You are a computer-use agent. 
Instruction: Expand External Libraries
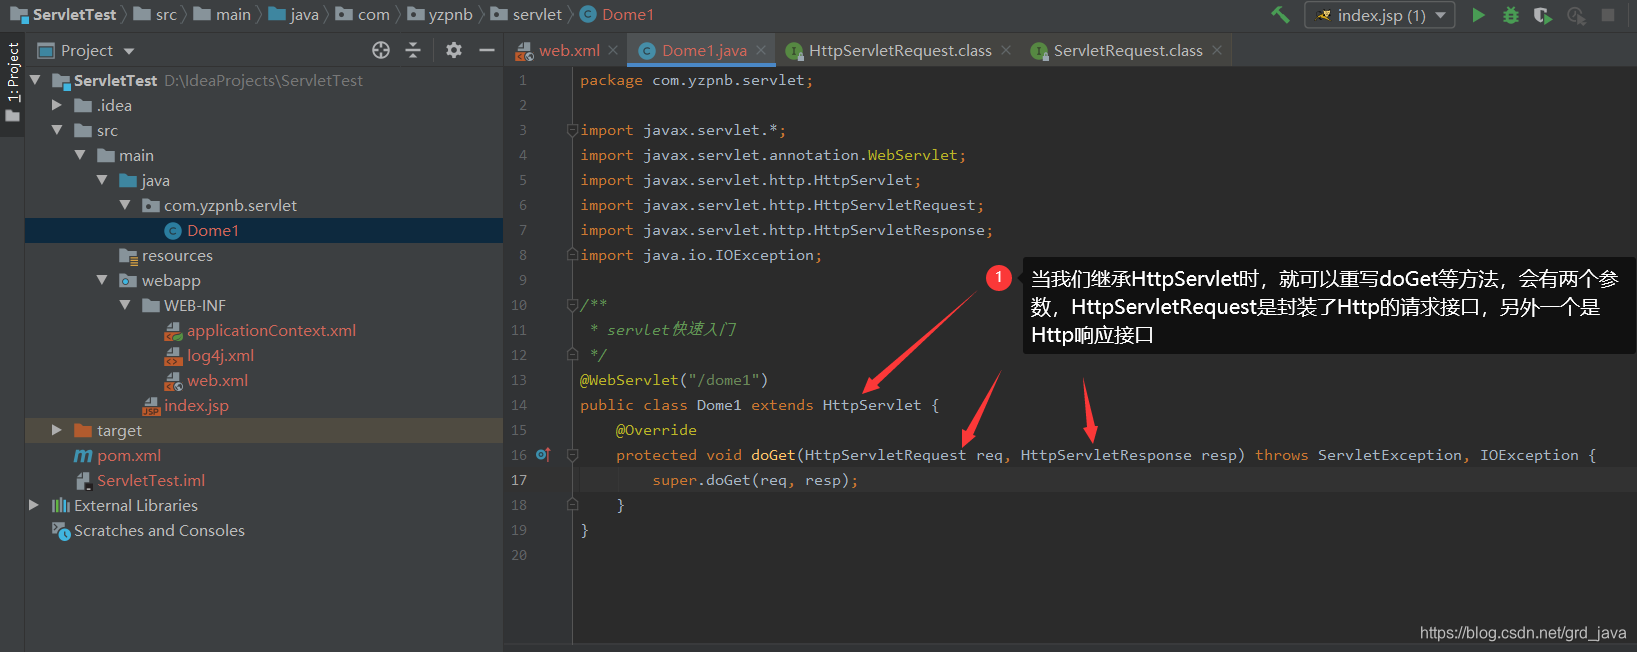click(34, 505)
